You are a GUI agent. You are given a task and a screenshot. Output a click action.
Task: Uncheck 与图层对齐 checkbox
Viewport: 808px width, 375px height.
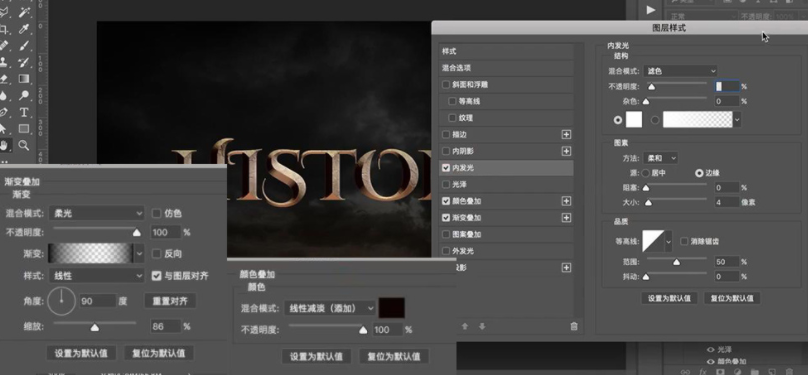click(x=156, y=276)
